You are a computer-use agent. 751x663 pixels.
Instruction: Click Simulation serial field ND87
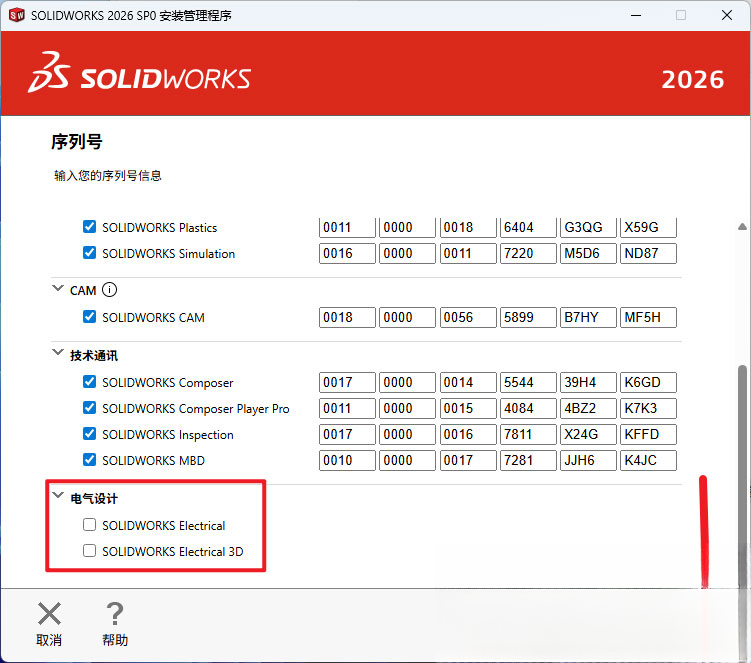click(648, 253)
